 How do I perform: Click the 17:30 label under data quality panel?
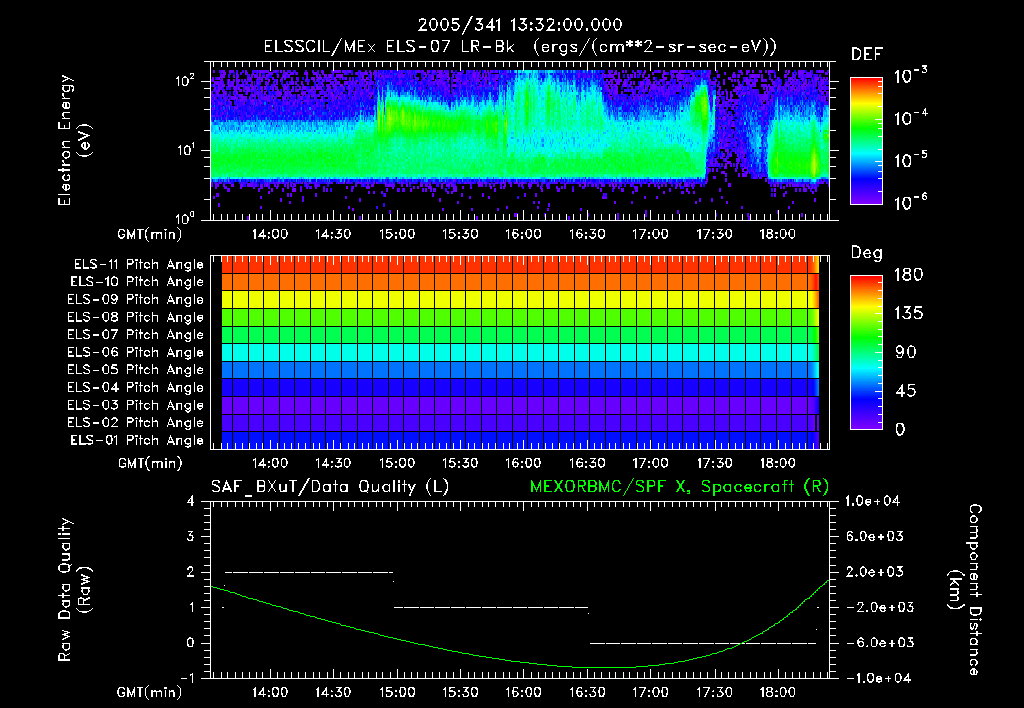[714, 692]
